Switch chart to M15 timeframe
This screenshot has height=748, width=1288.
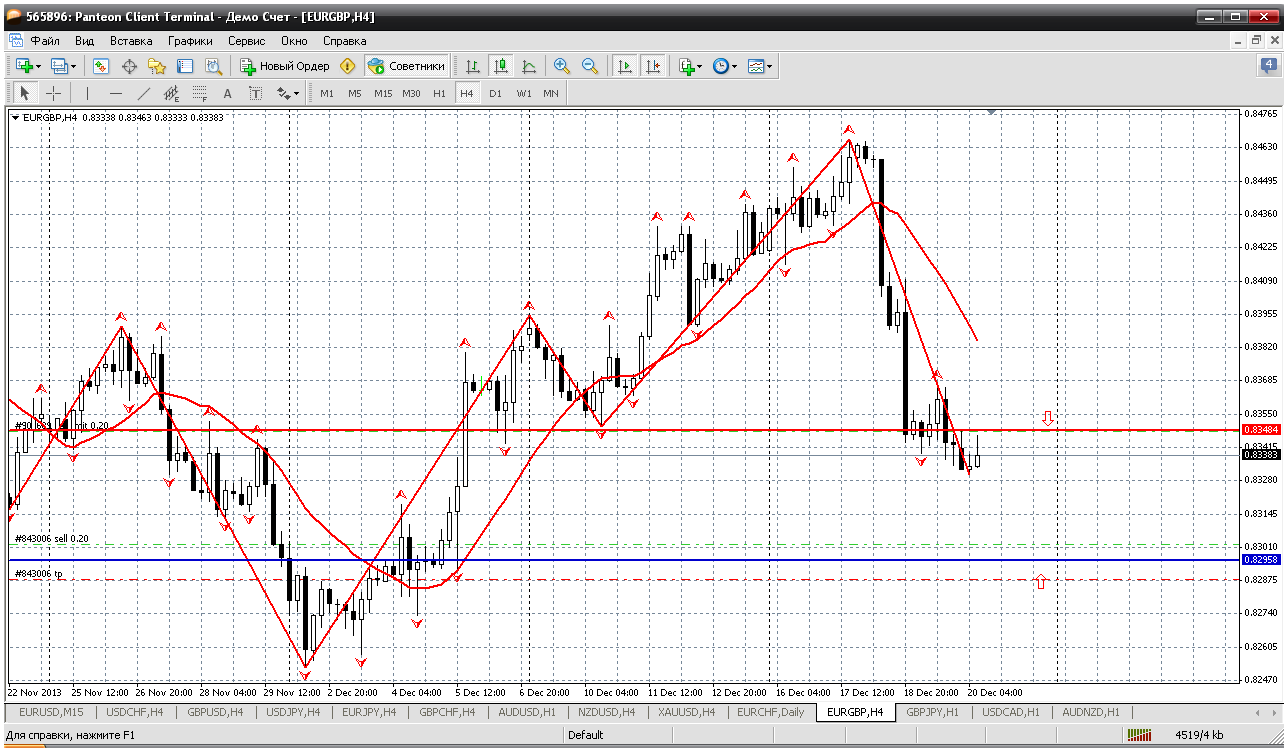click(x=383, y=93)
